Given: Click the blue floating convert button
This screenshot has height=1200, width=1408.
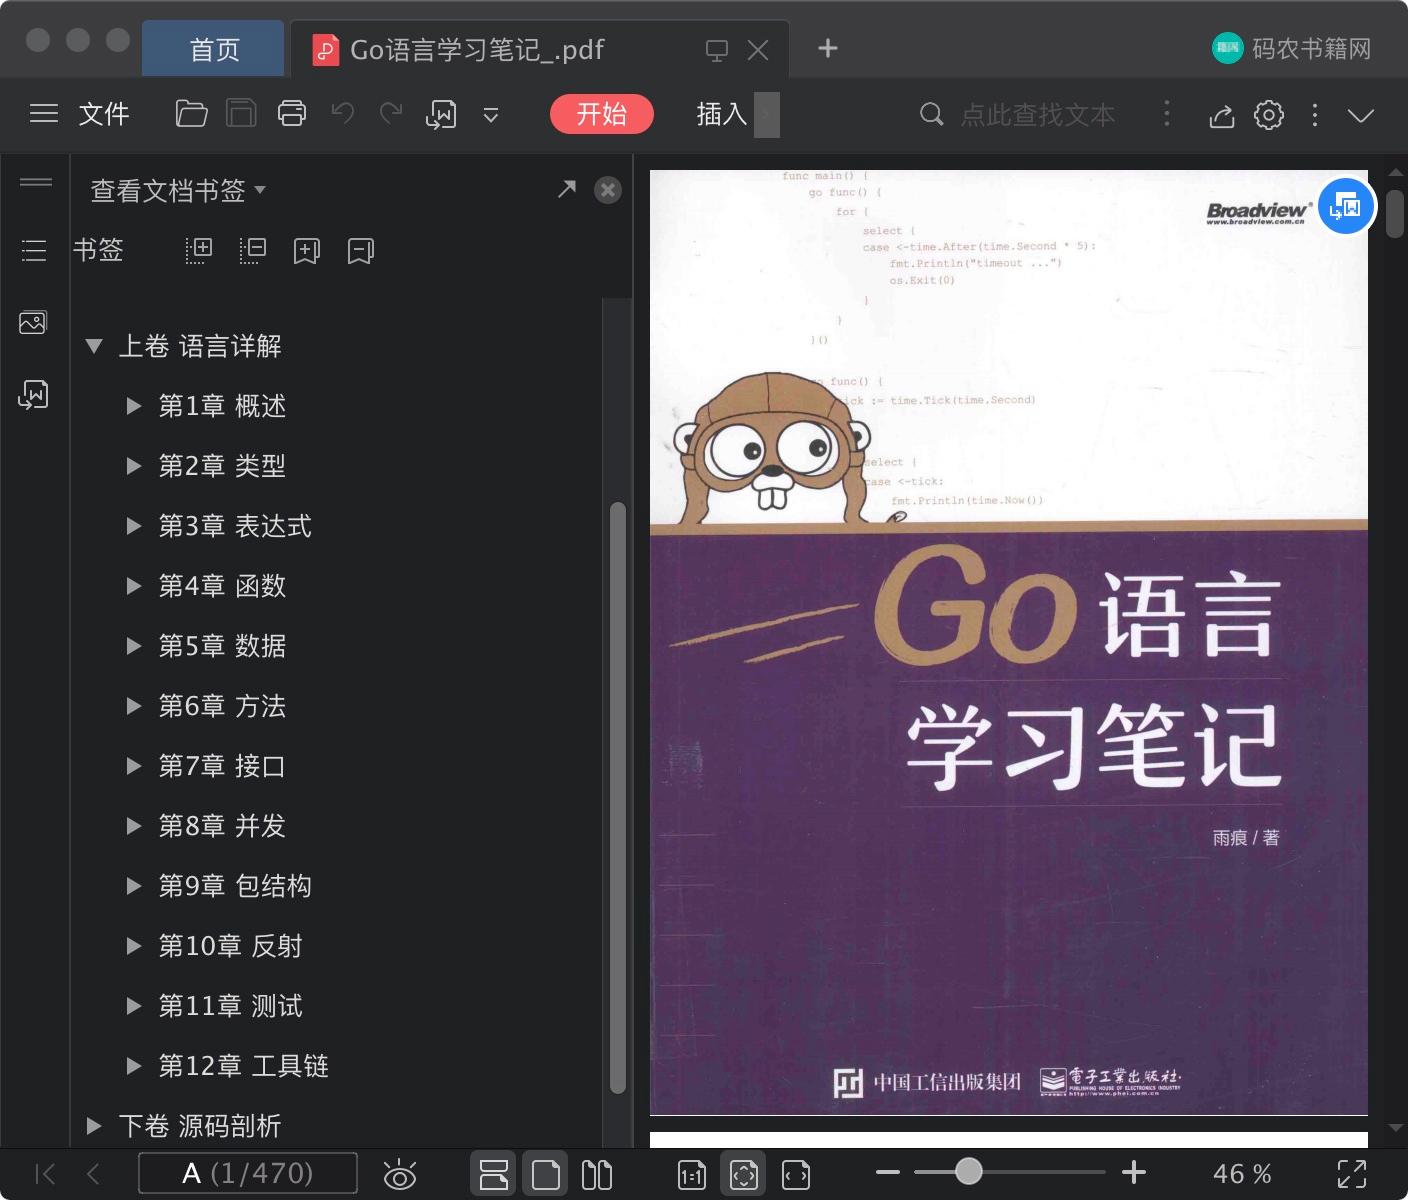Looking at the screenshot, I should pyautogui.click(x=1346, y=206).
